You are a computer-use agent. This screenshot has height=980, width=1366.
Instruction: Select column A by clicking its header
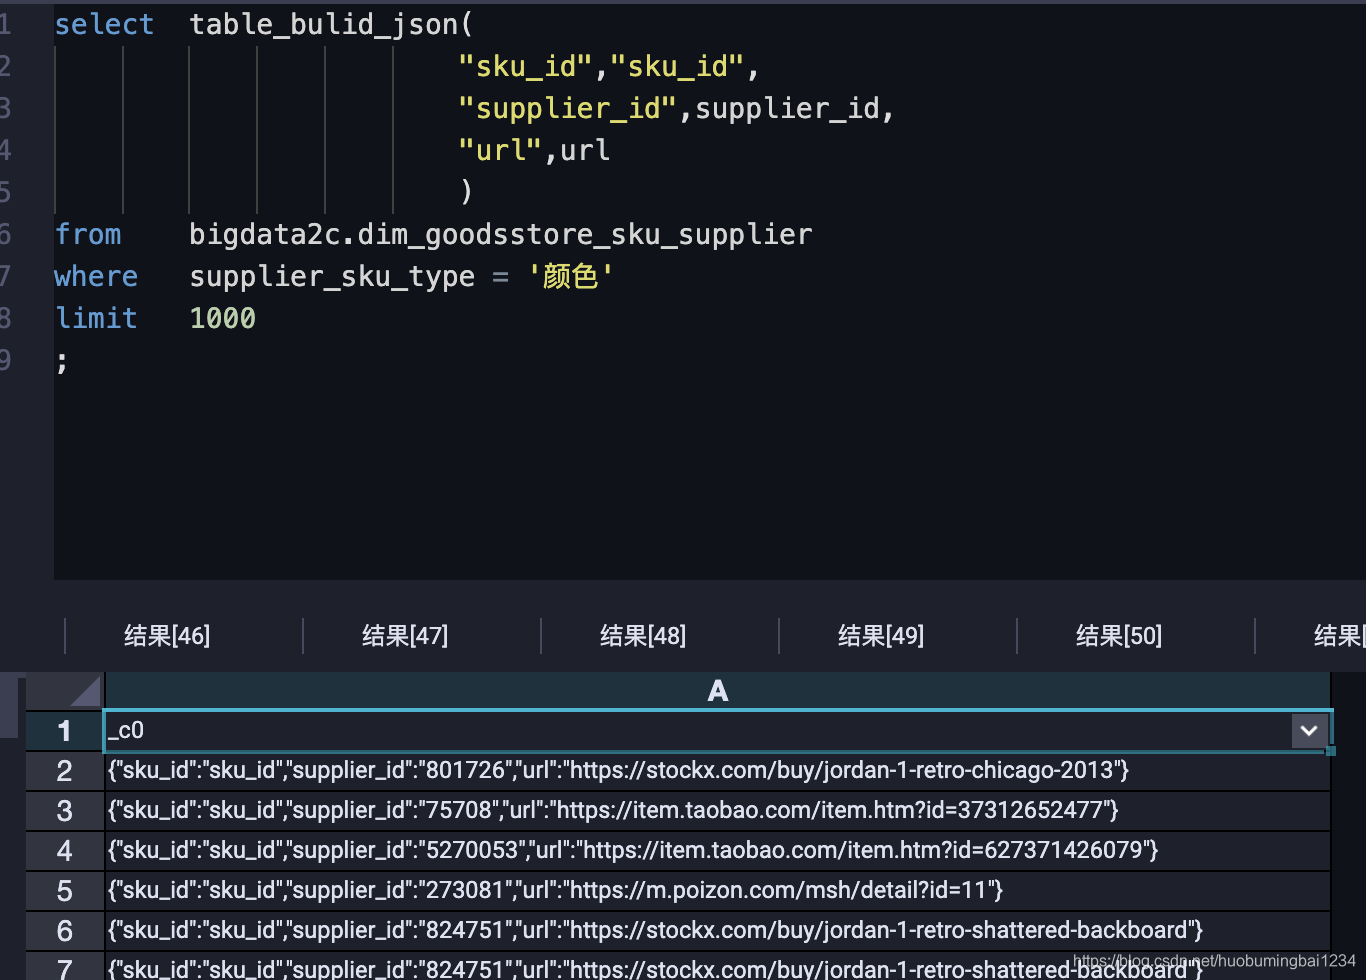tap(718, 690)
